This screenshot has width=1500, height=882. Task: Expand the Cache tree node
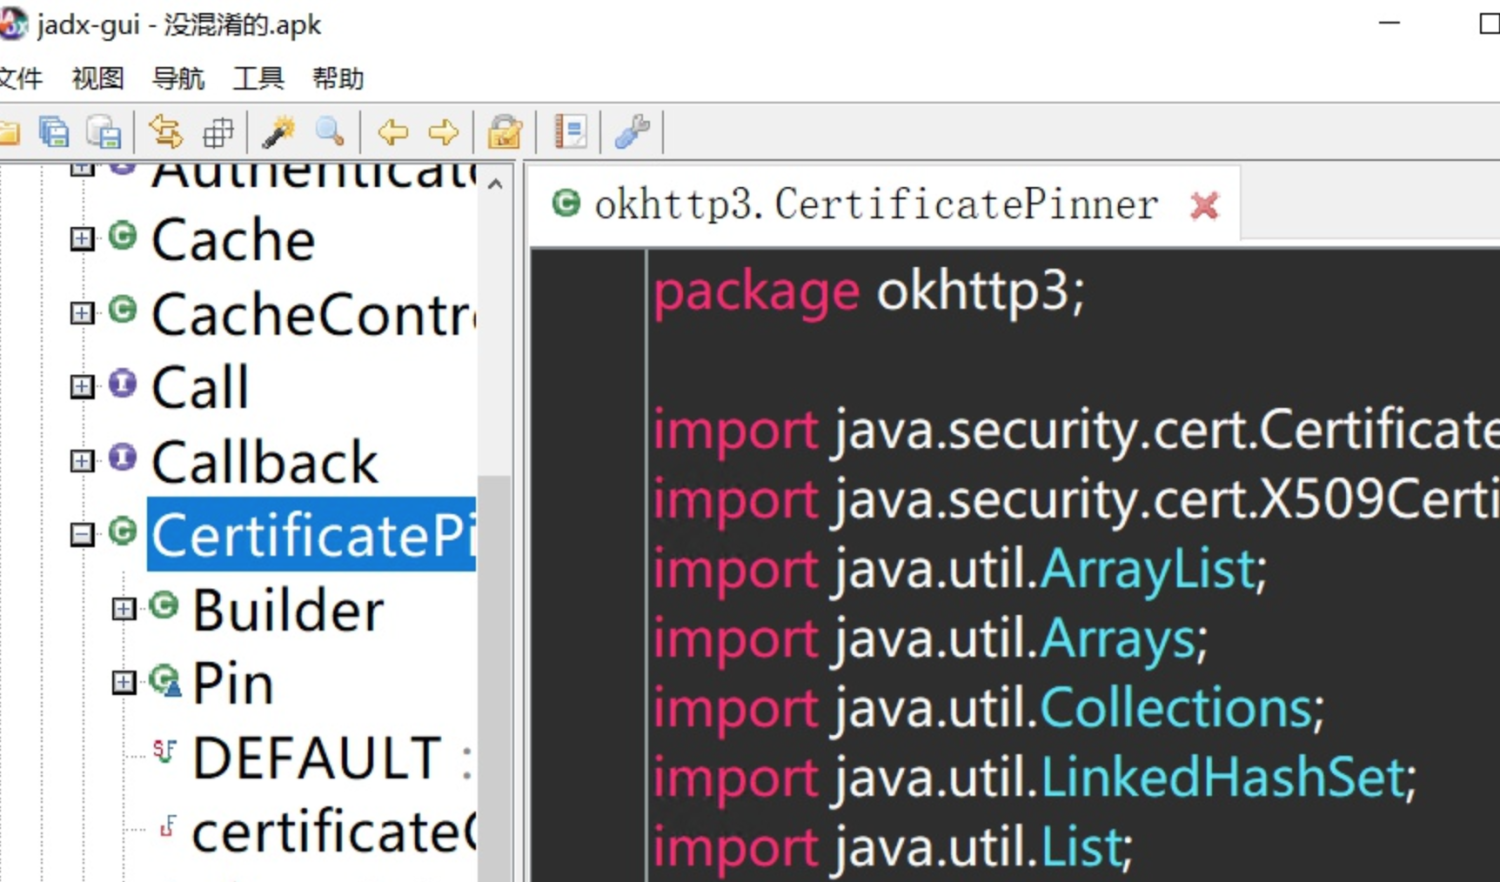coord(82,238)
